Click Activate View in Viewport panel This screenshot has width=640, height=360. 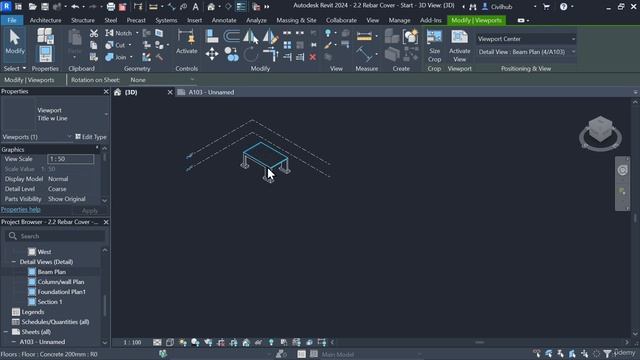[x=460, y=46]
